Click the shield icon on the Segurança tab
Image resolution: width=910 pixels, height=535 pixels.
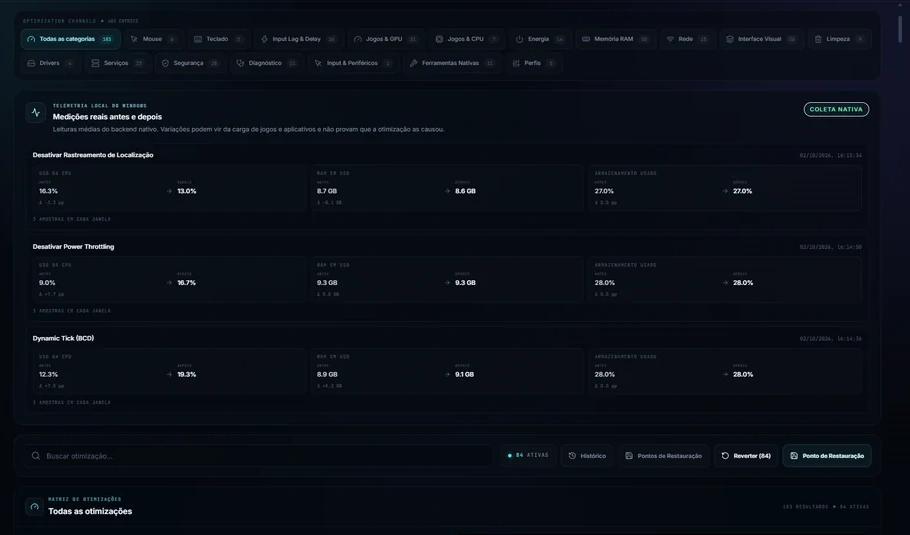pyautogui.click(x=165, y=63)
